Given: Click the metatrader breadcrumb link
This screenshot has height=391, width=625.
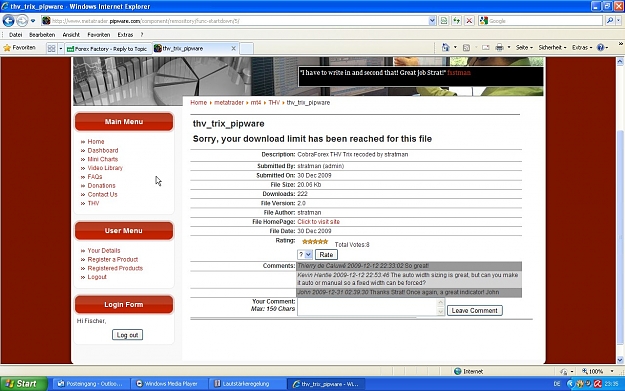Looking at the screenshot, I should (229, 102).
